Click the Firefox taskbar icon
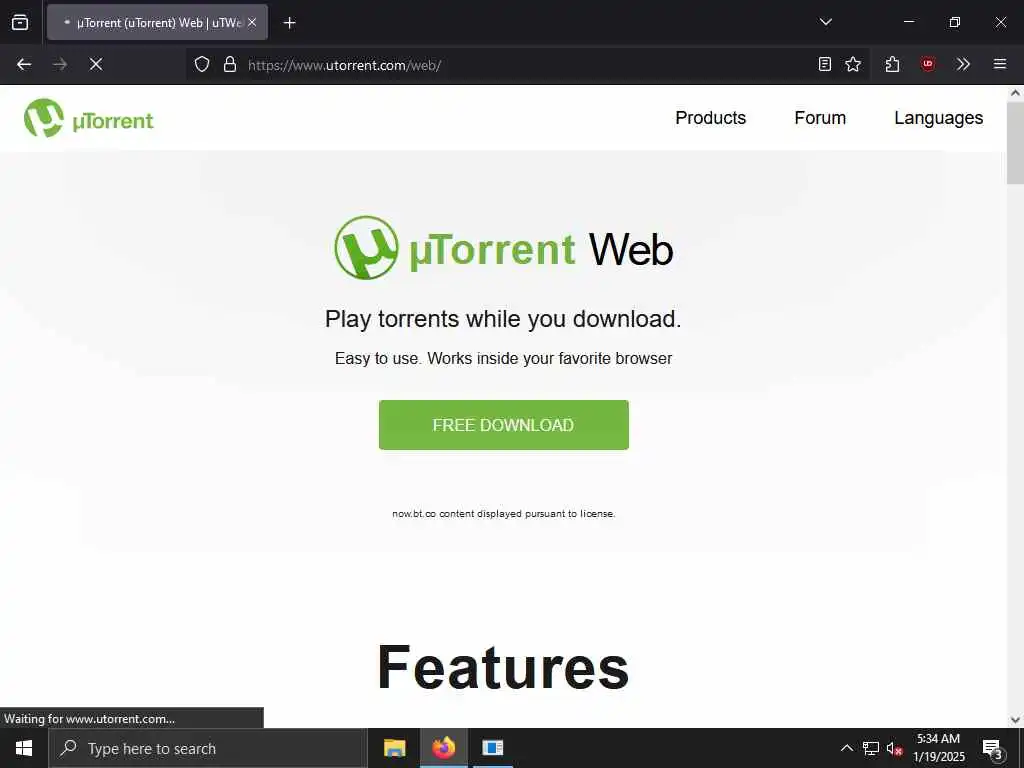 click(443, 748)
